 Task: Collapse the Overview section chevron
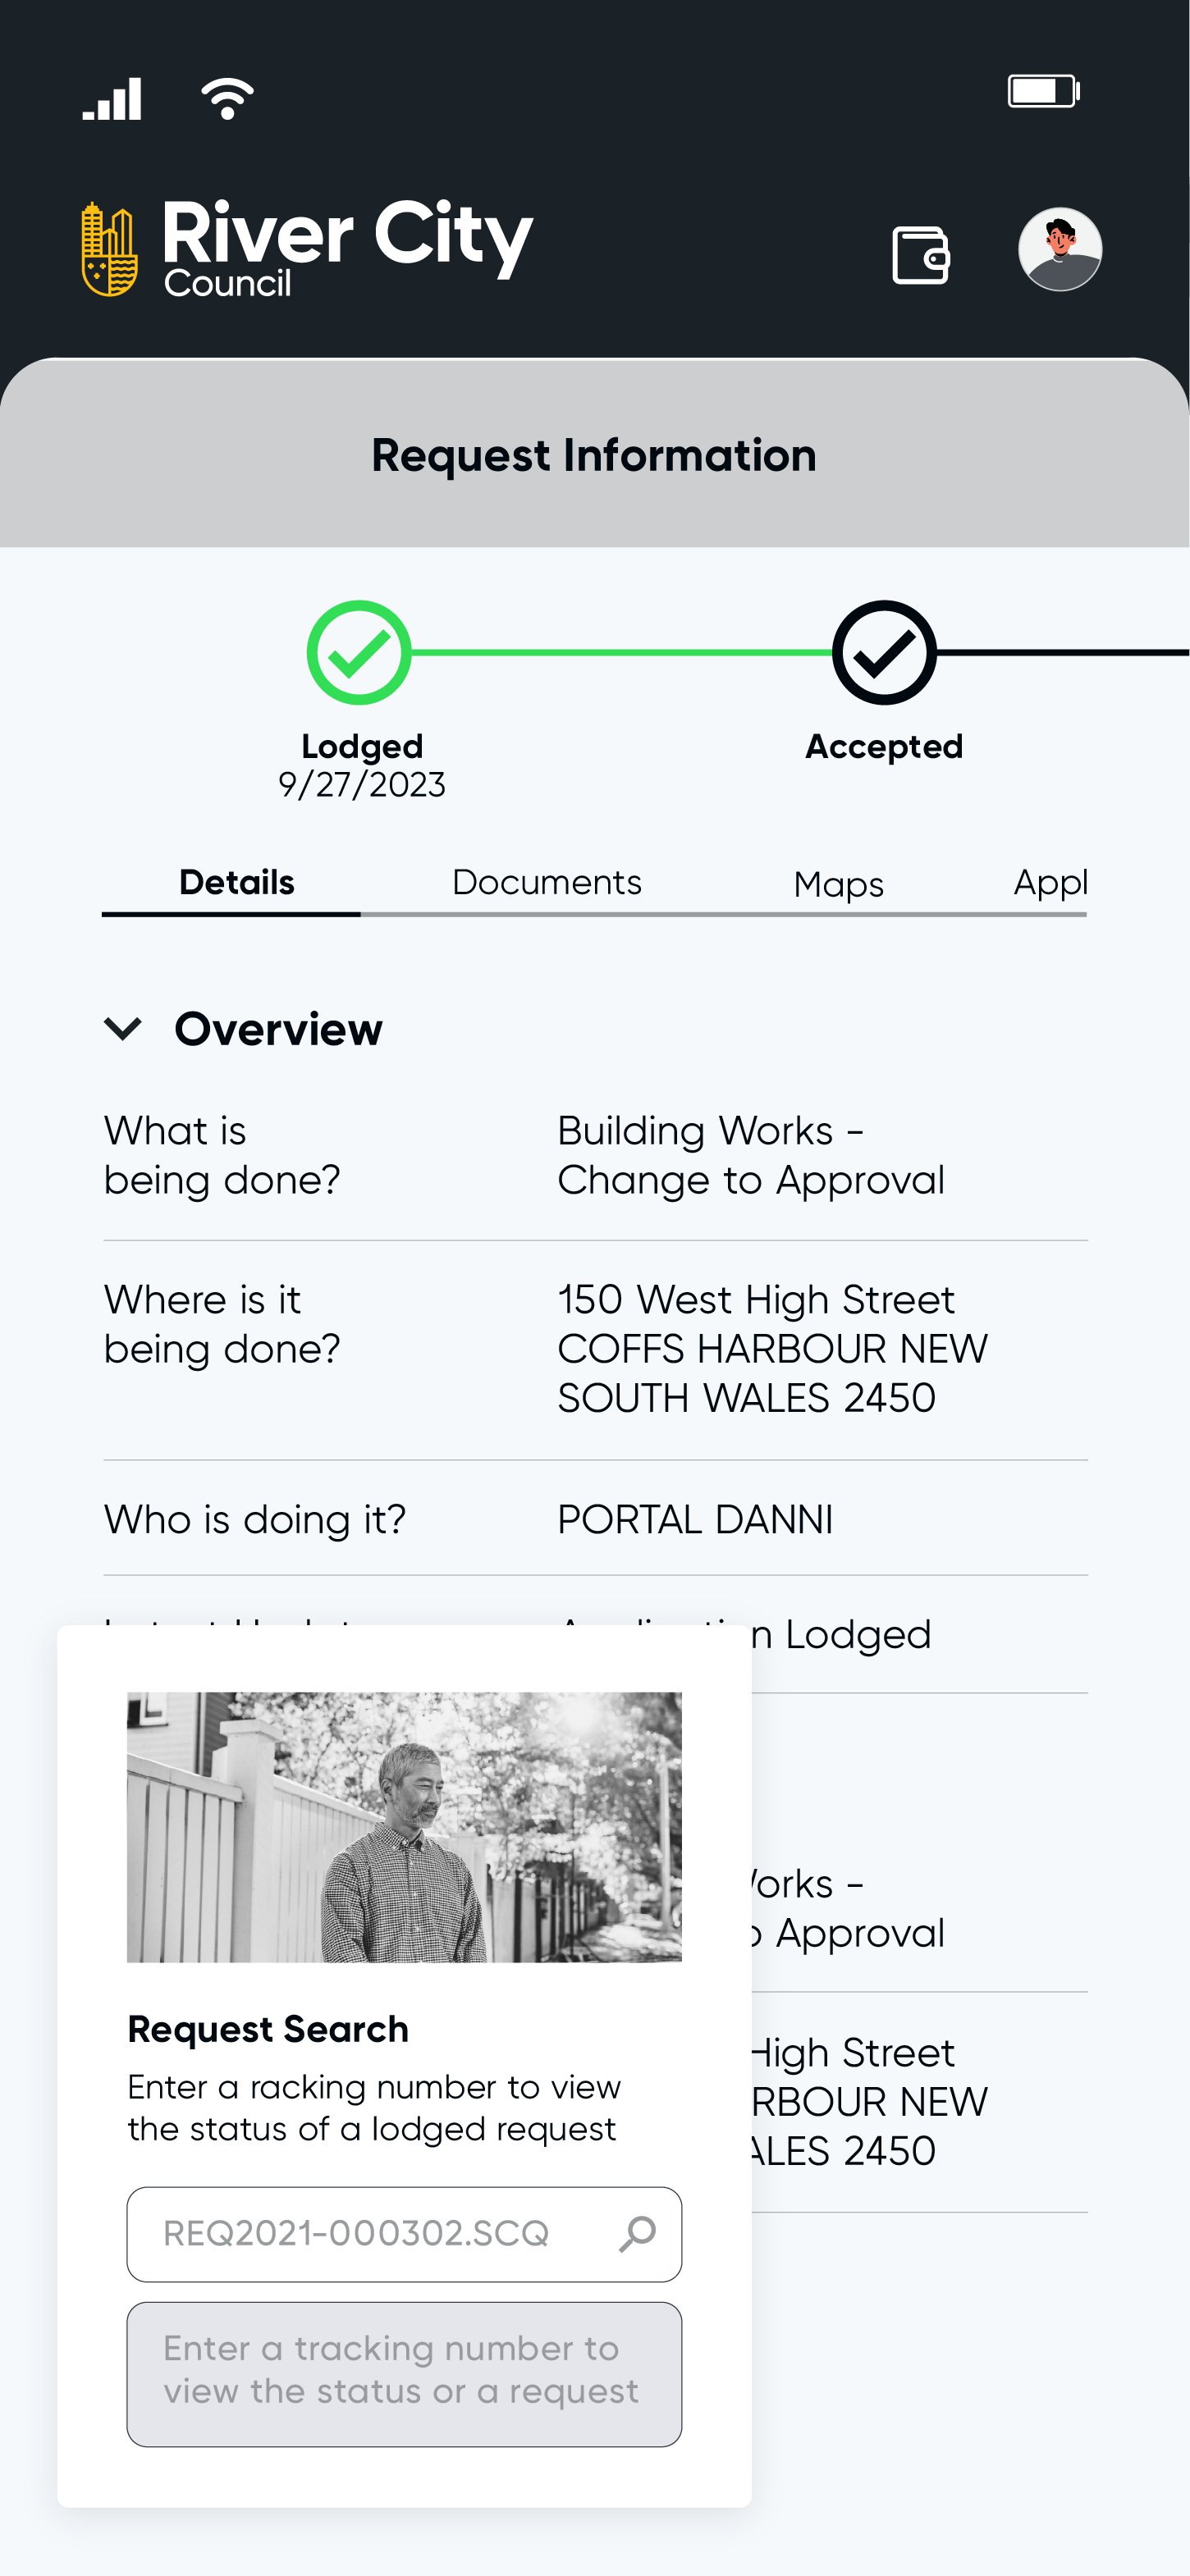point(123,1028)
